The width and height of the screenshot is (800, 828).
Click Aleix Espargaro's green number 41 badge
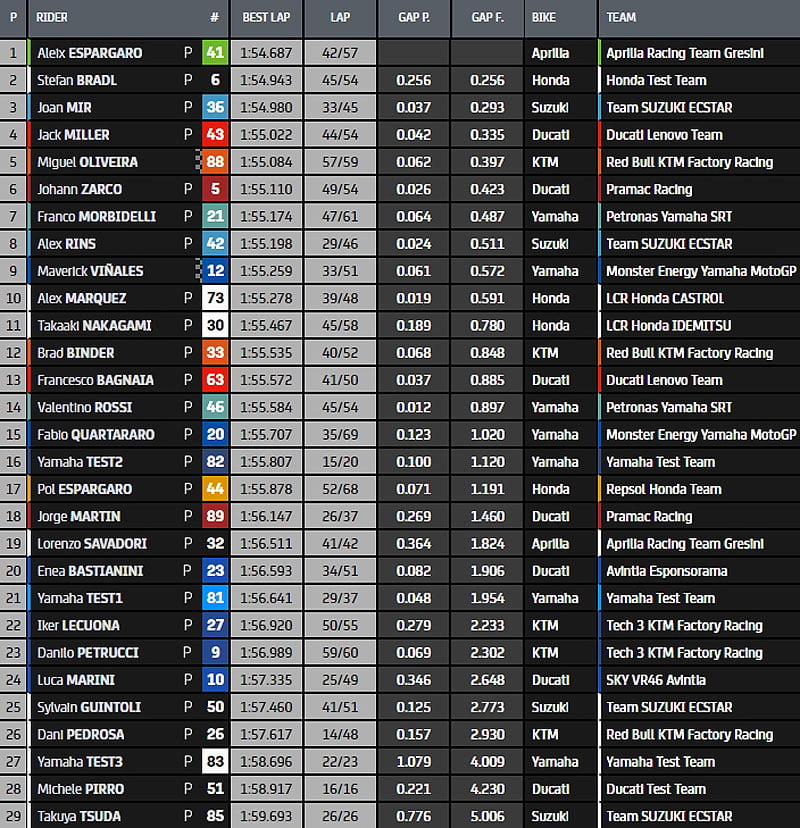point(215,53)
